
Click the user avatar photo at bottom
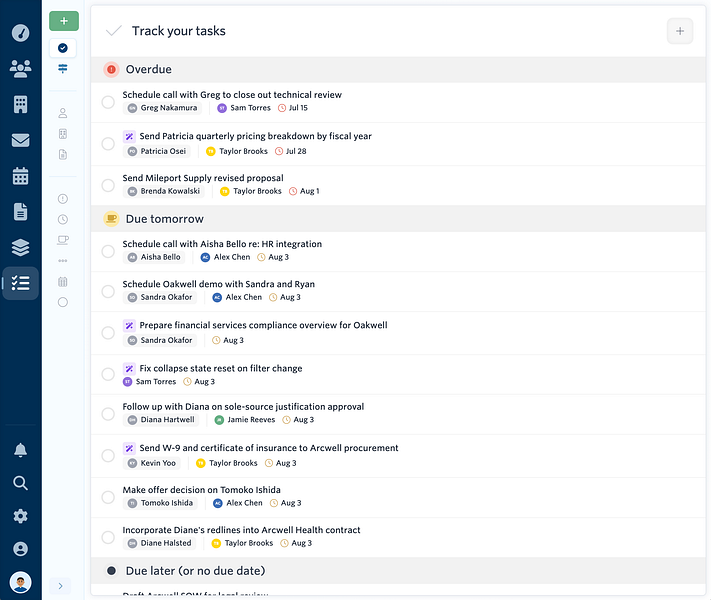(x=20, y=582)
